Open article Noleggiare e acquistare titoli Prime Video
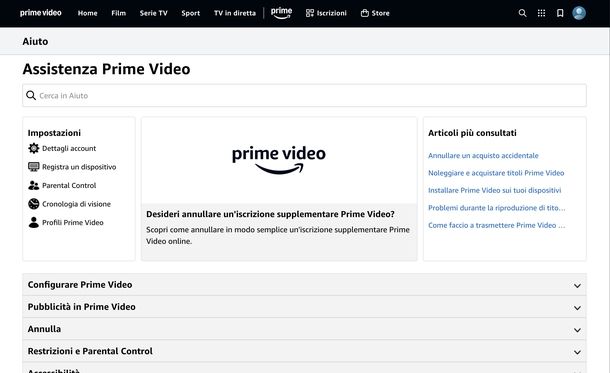 (x=496, y=173)
